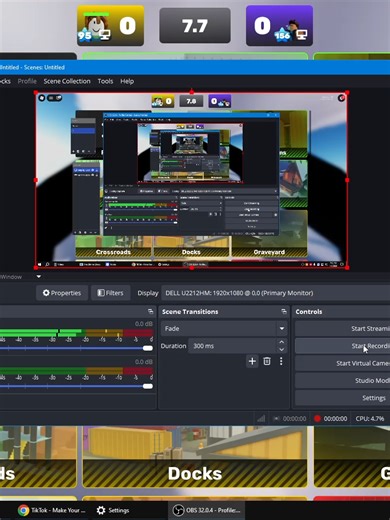The height and width of the screenshot is (520, 390).
Task: Open the Scene Collection menu
Action: coord(67,81)
